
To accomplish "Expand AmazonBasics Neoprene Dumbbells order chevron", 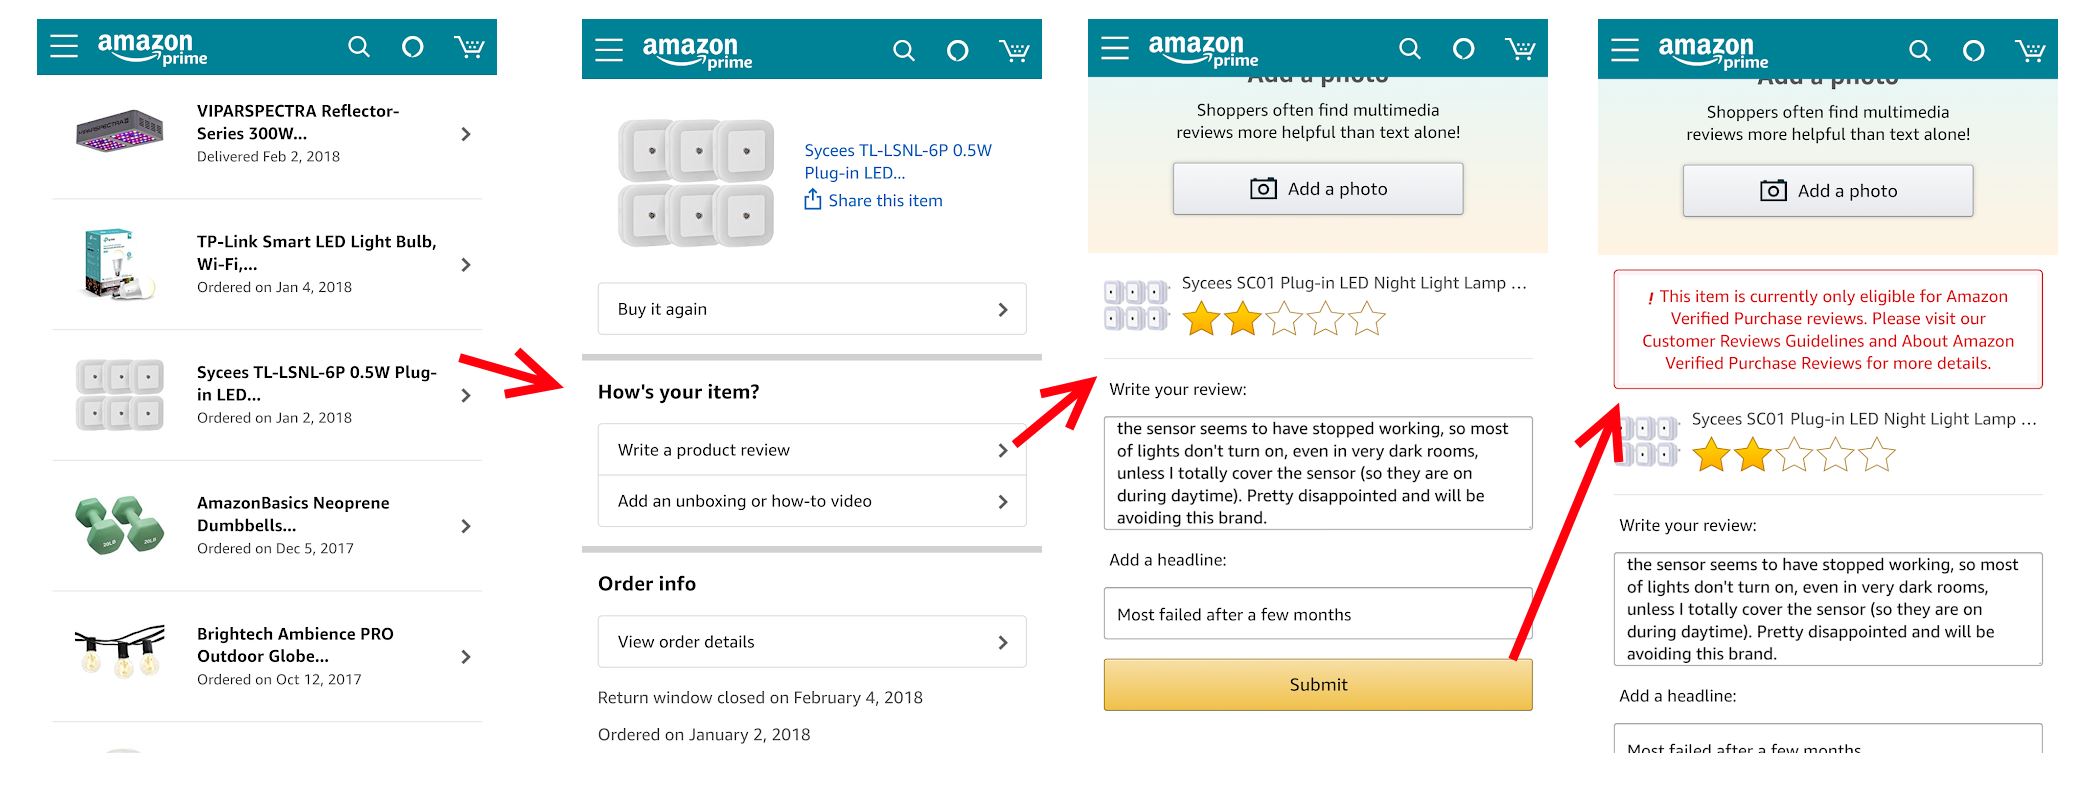I will click(x=465, y=526).
